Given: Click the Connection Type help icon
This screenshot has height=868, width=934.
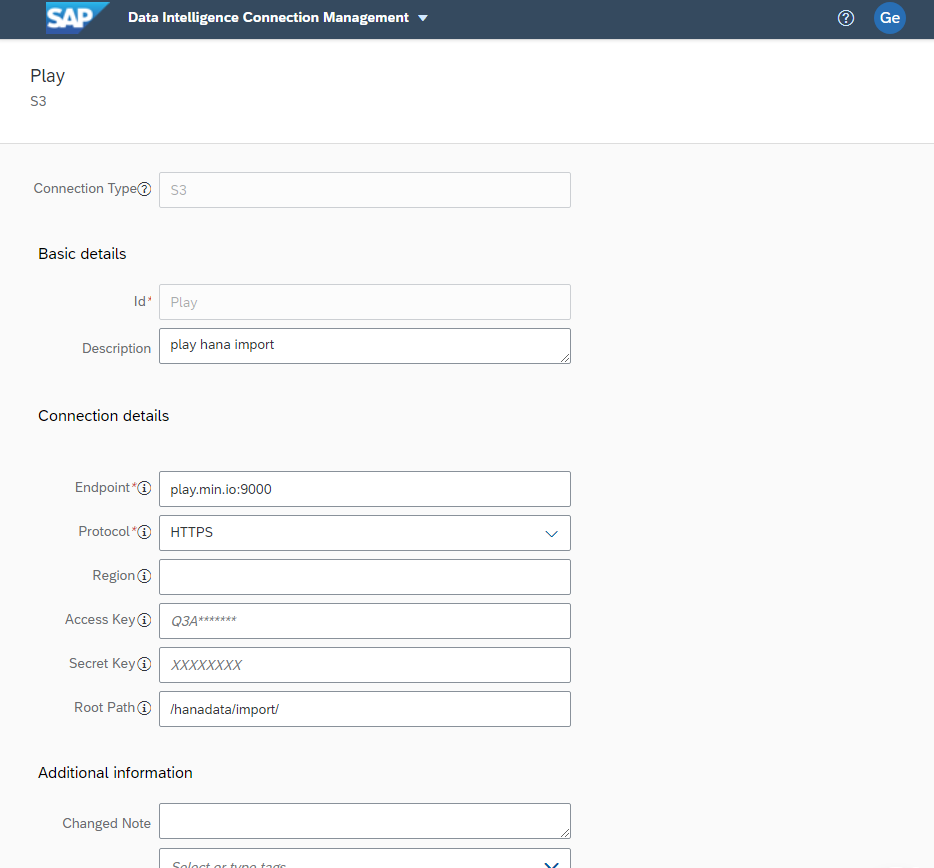Looking at the screenshot, I should coord(145,189).
